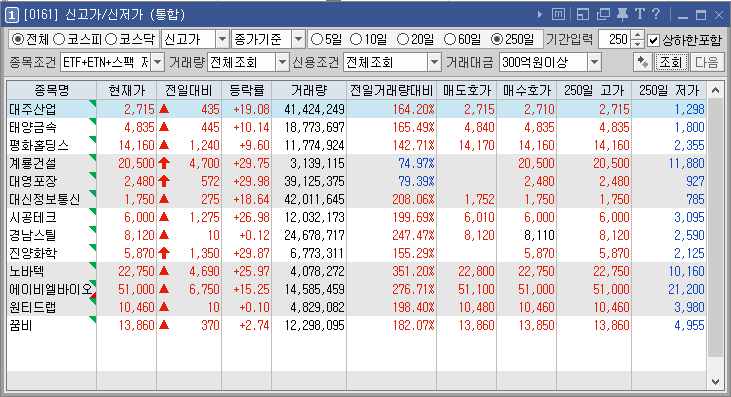This screenshot has width=731, height=397.
Task: Click the play arrow icon in title bar
Action: point(540,14)
